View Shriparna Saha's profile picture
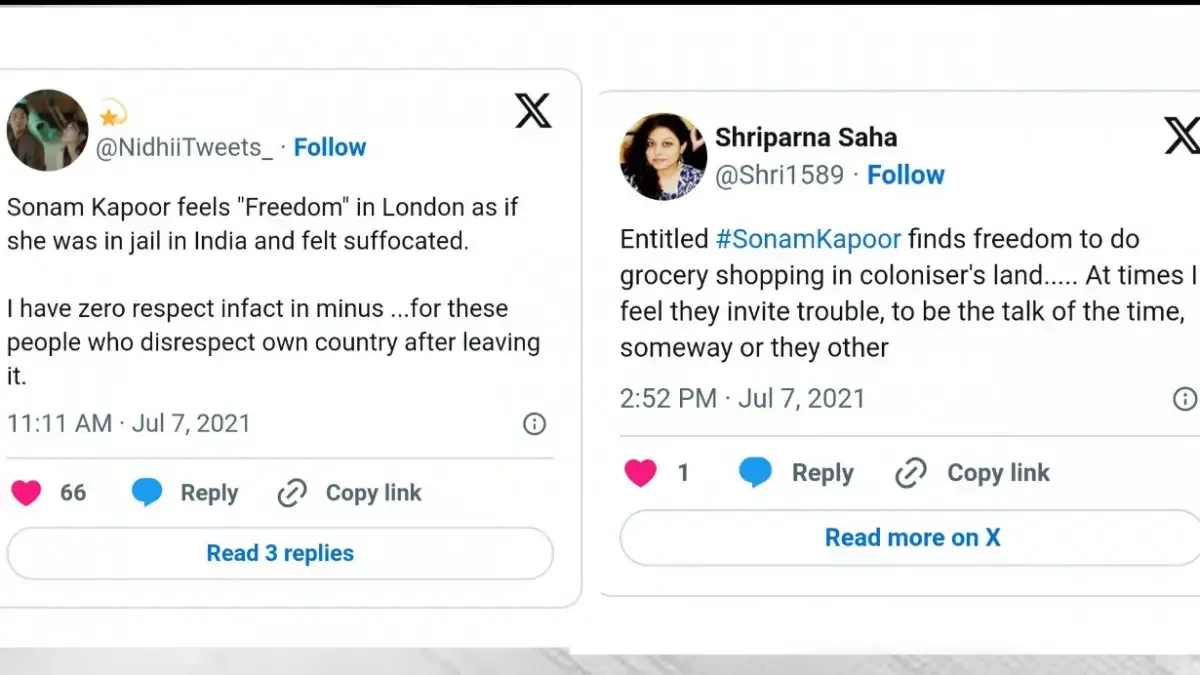The height and width of the screenshot is (675, 1200). (661, 155)
